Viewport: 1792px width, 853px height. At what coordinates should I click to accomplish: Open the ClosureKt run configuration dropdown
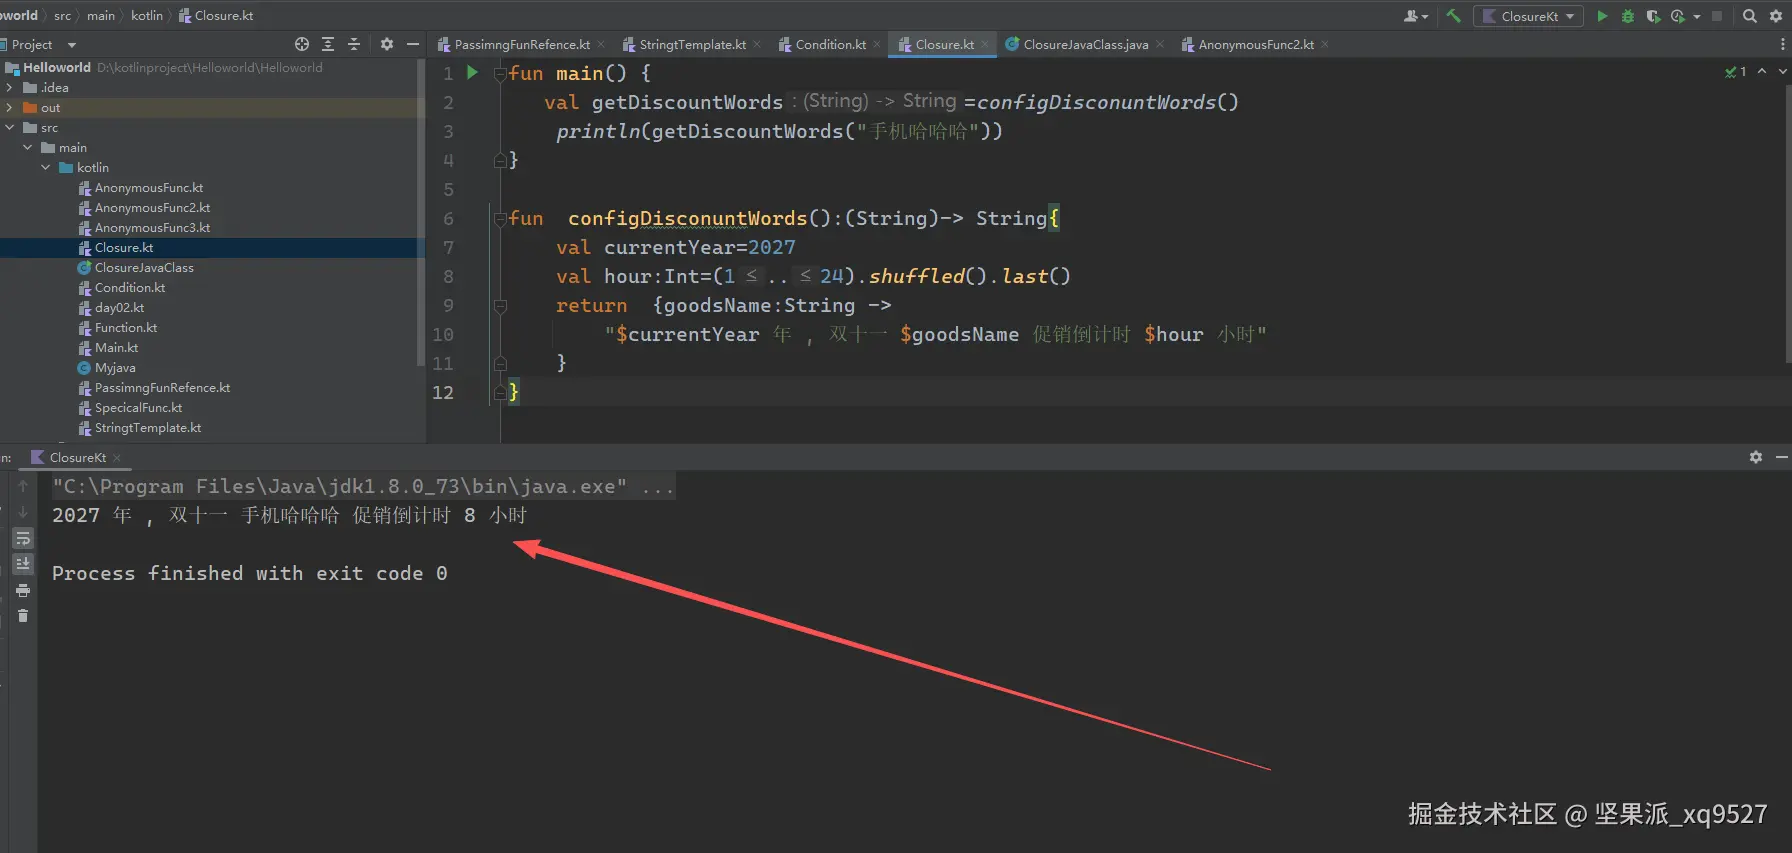pyautogui.click(x=1528, y=16)
